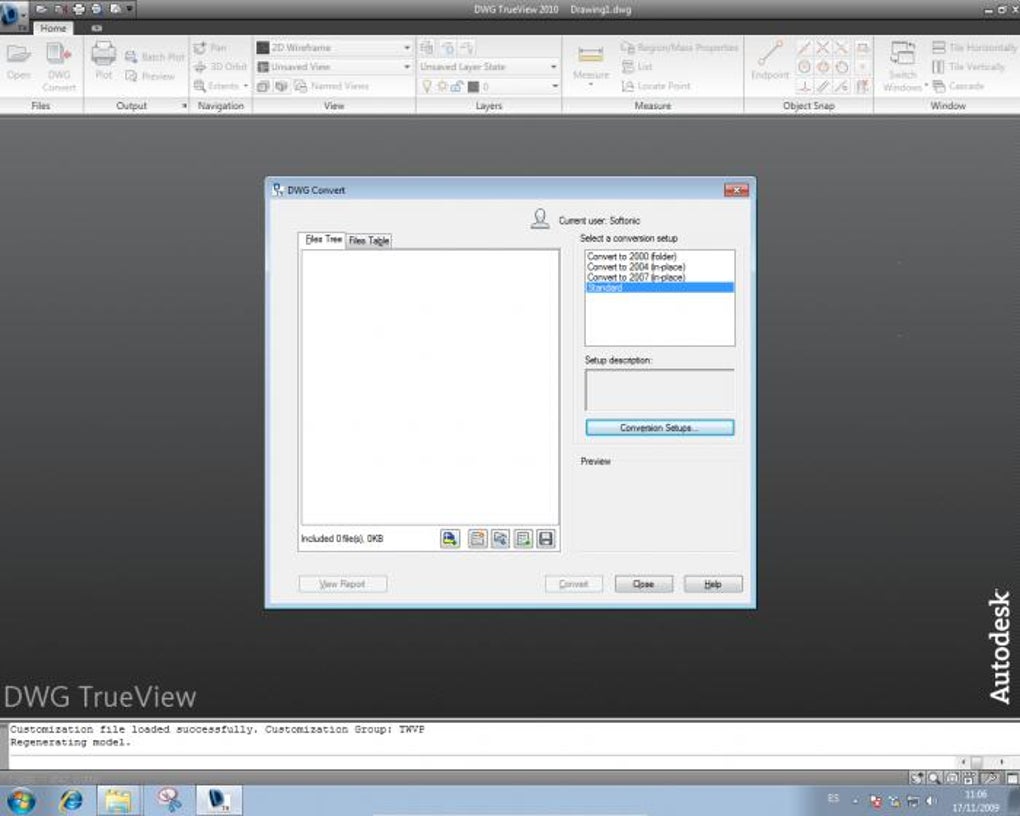Click Cascade in the Window panel

(x=958, y=85)
